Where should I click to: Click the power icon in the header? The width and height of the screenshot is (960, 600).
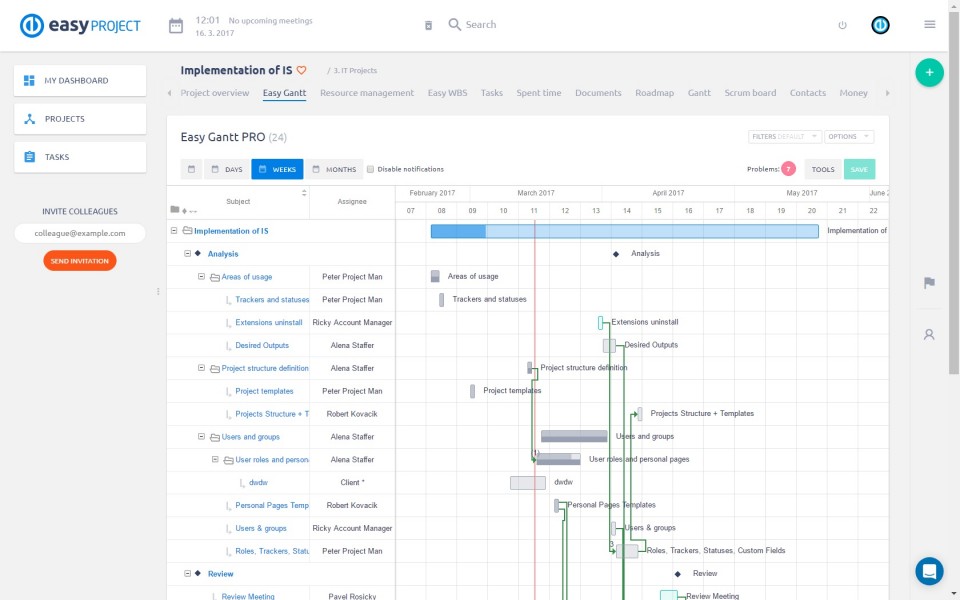click(842, 25)
